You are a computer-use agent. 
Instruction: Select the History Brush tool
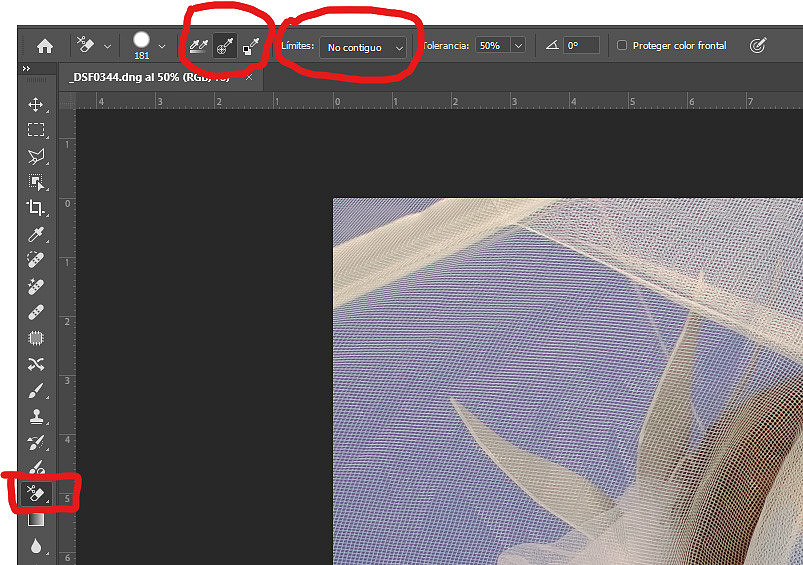pyautogui.click(x=36, y=443)
